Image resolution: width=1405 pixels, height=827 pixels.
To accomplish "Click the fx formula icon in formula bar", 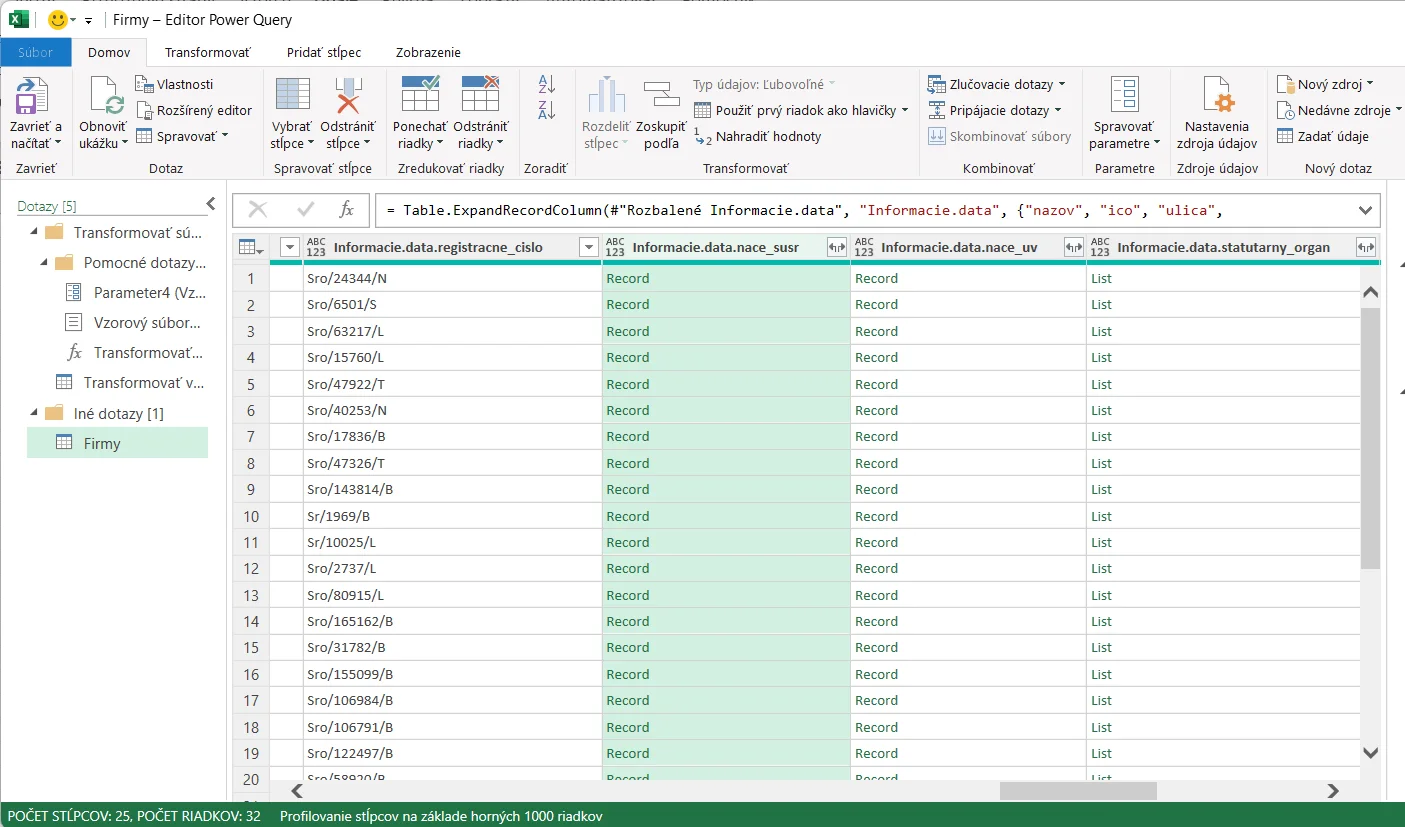I will point(346,209).
